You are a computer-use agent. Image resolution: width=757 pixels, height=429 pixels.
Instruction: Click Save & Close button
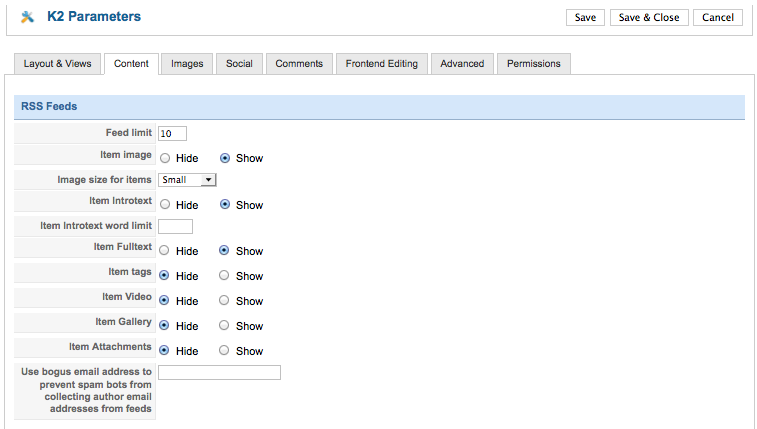point(649,17)
